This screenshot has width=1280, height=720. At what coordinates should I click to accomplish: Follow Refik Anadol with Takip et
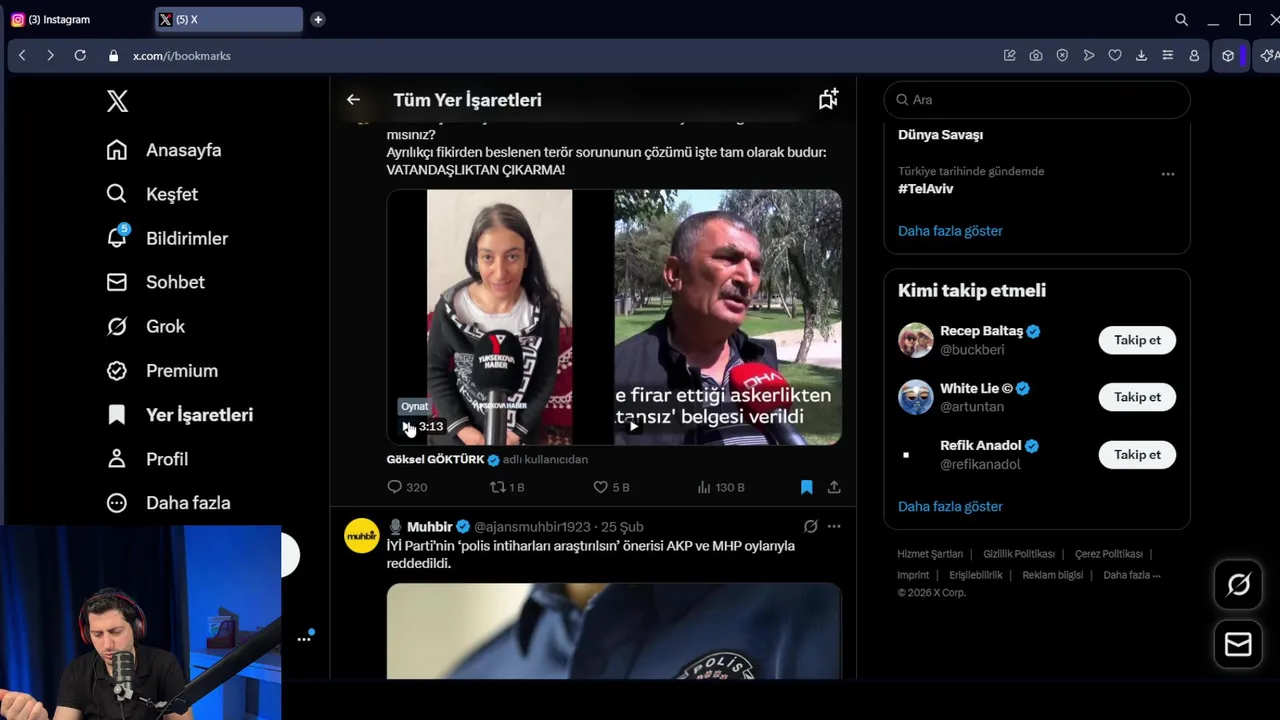[1137, 454]
